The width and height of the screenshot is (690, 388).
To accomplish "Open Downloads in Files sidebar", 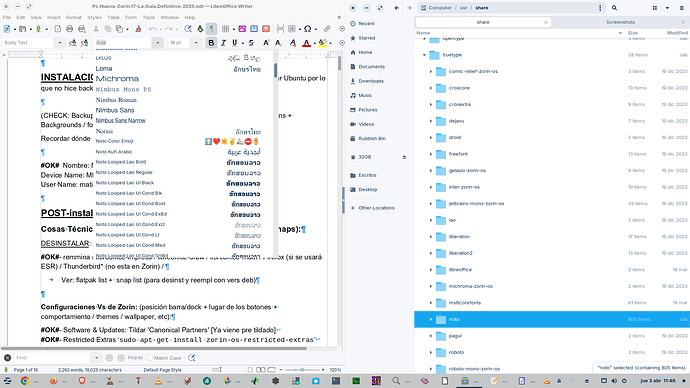I will 371,81.
